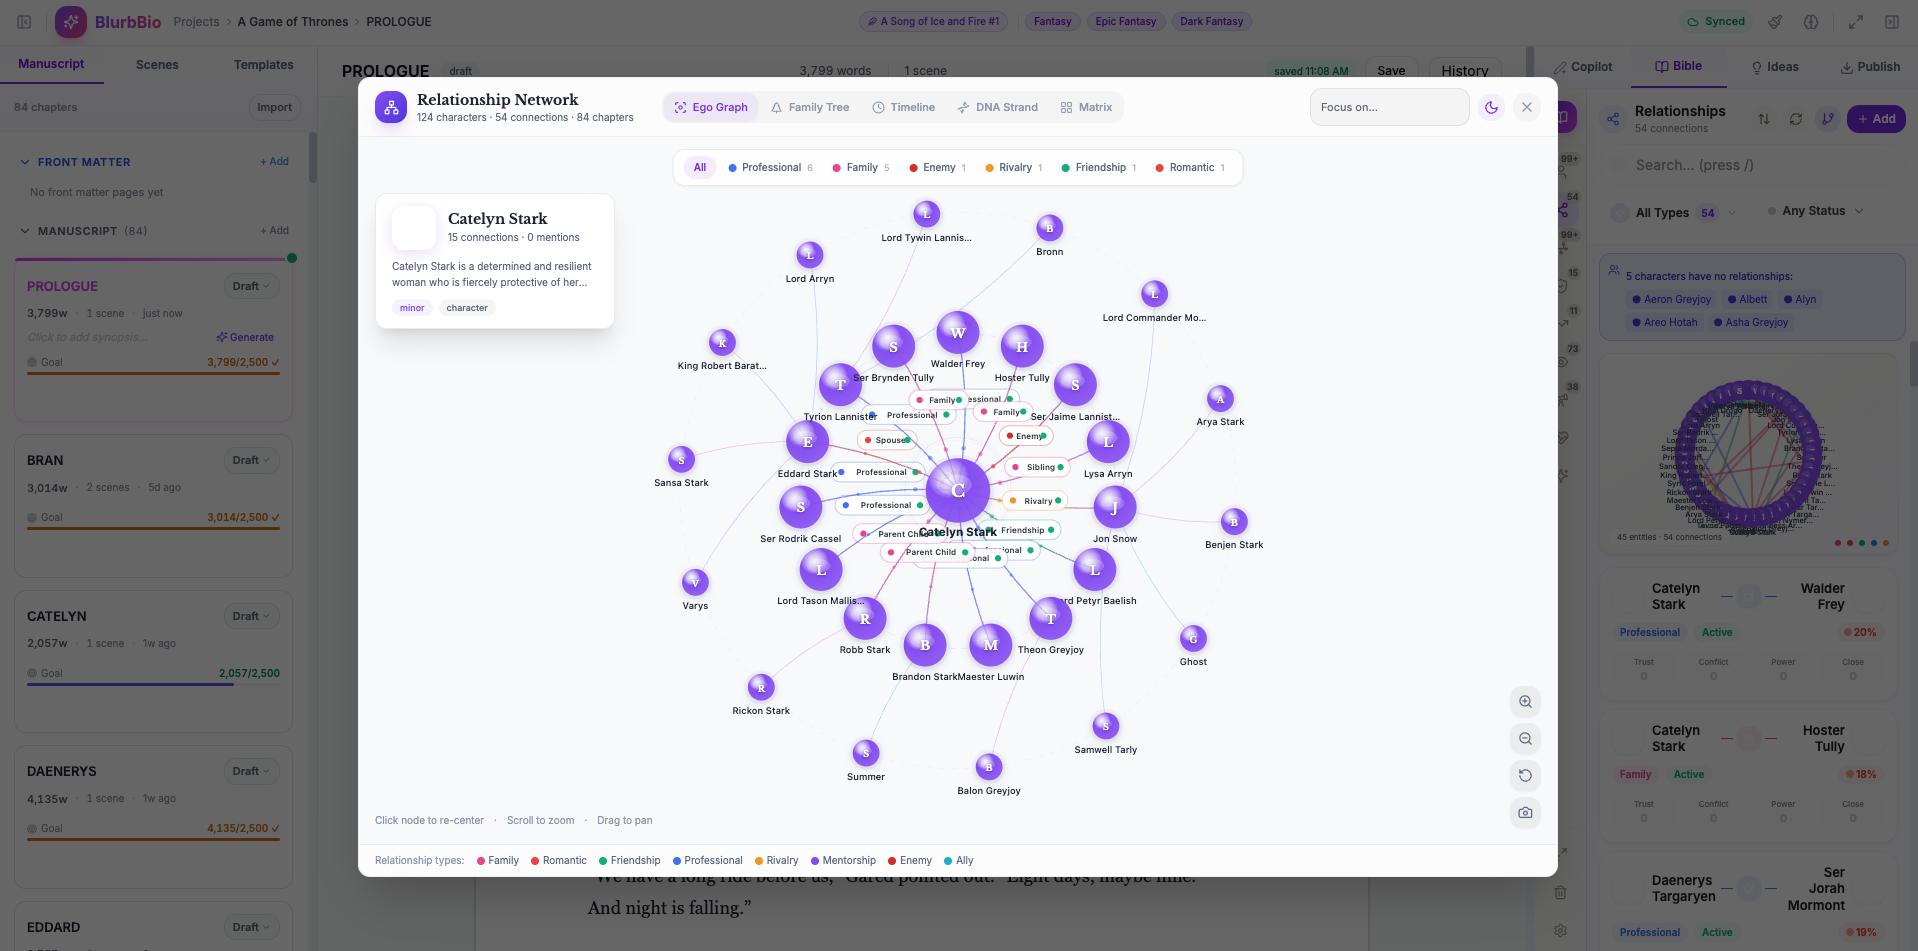
Task: Click the Ghost node
Action: pos(1193,639)
